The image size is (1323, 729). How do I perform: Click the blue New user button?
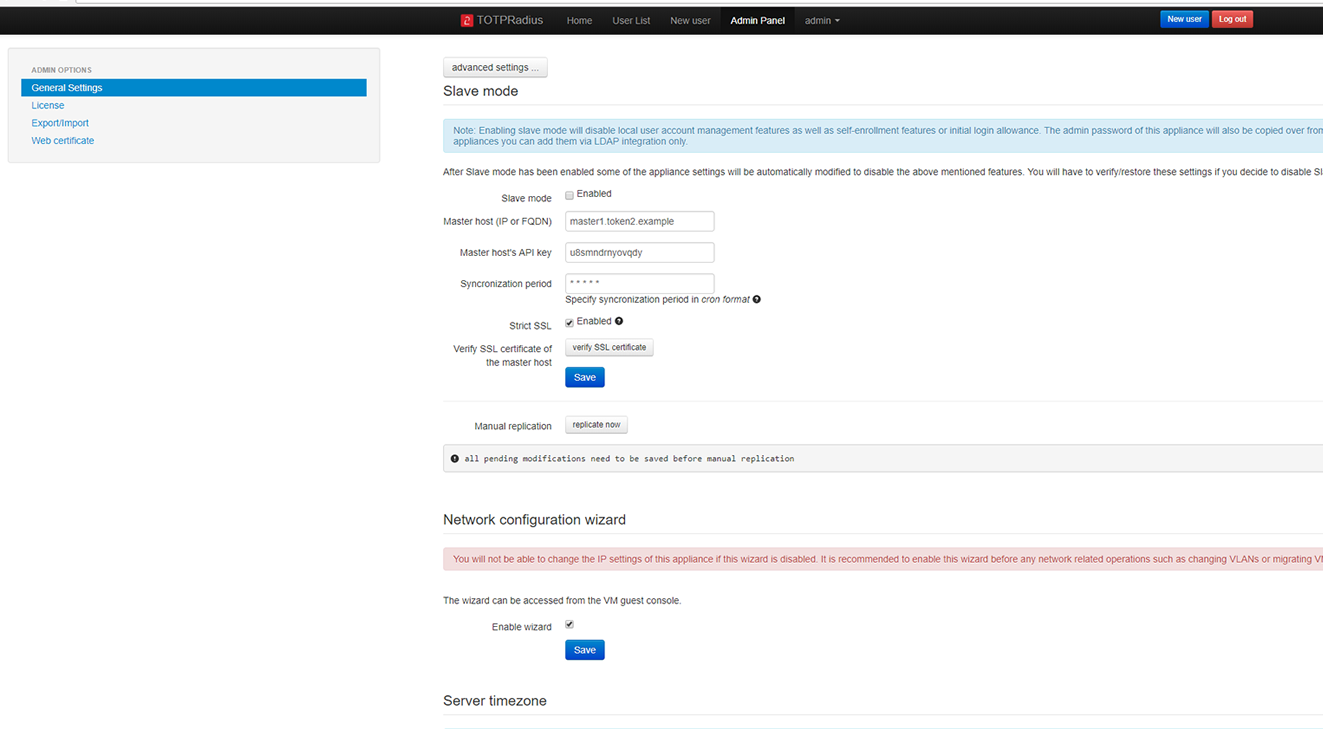tap(1184, 18)
